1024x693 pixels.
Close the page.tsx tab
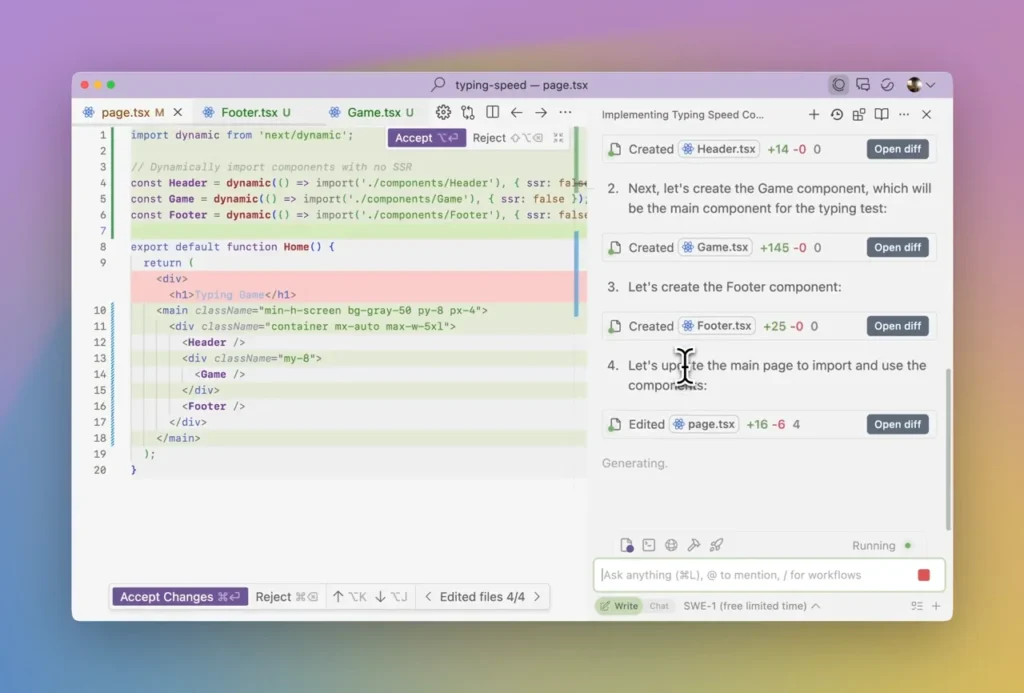[x=178, y=112]
